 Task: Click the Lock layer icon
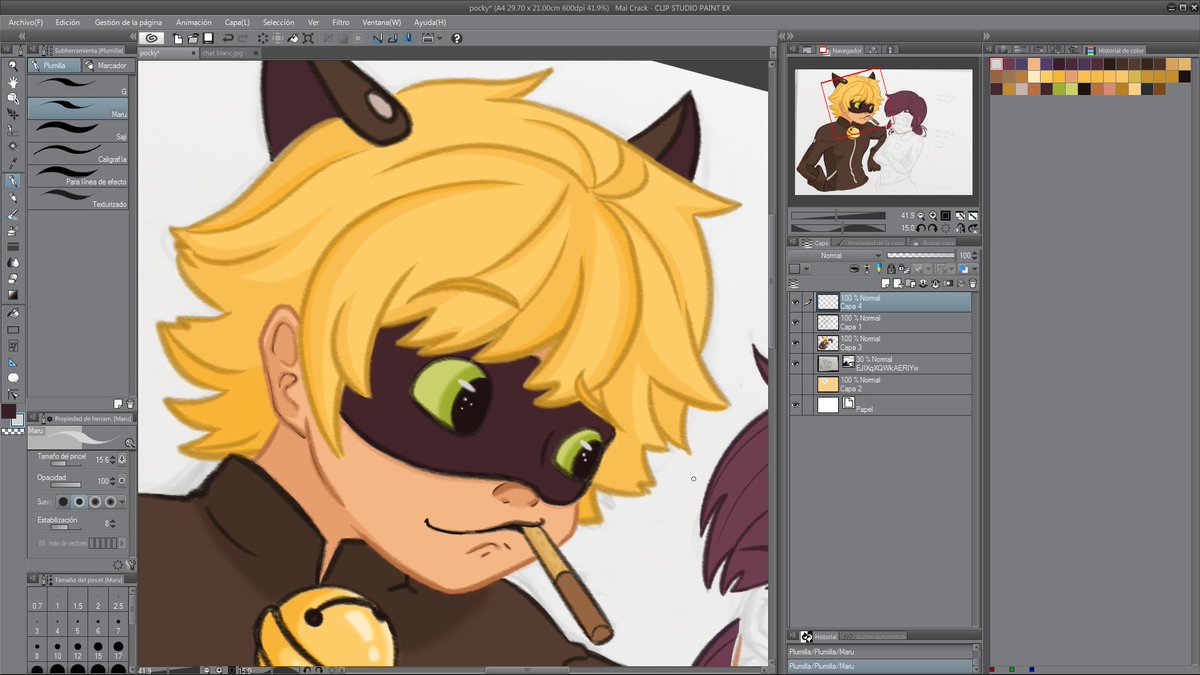pos(893,269)
